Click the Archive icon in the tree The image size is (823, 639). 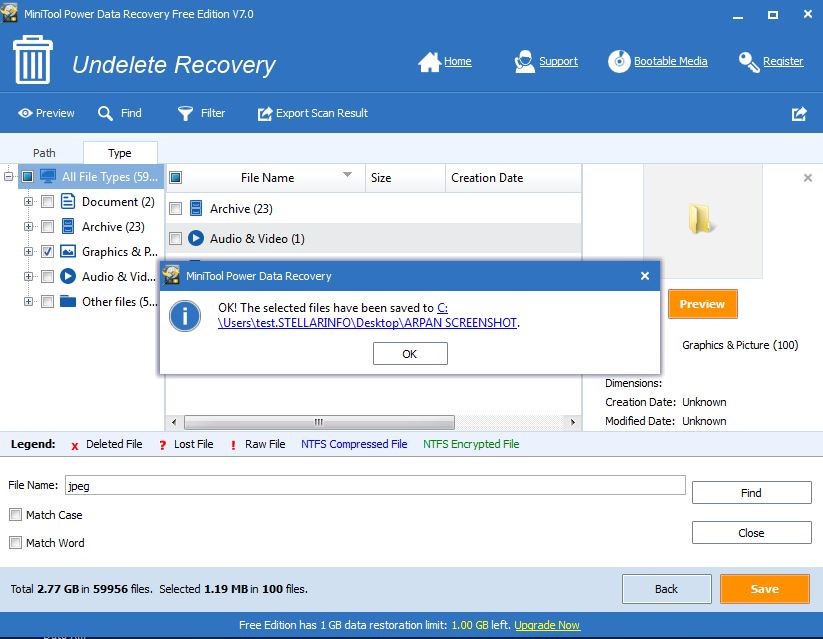[68, 226]
